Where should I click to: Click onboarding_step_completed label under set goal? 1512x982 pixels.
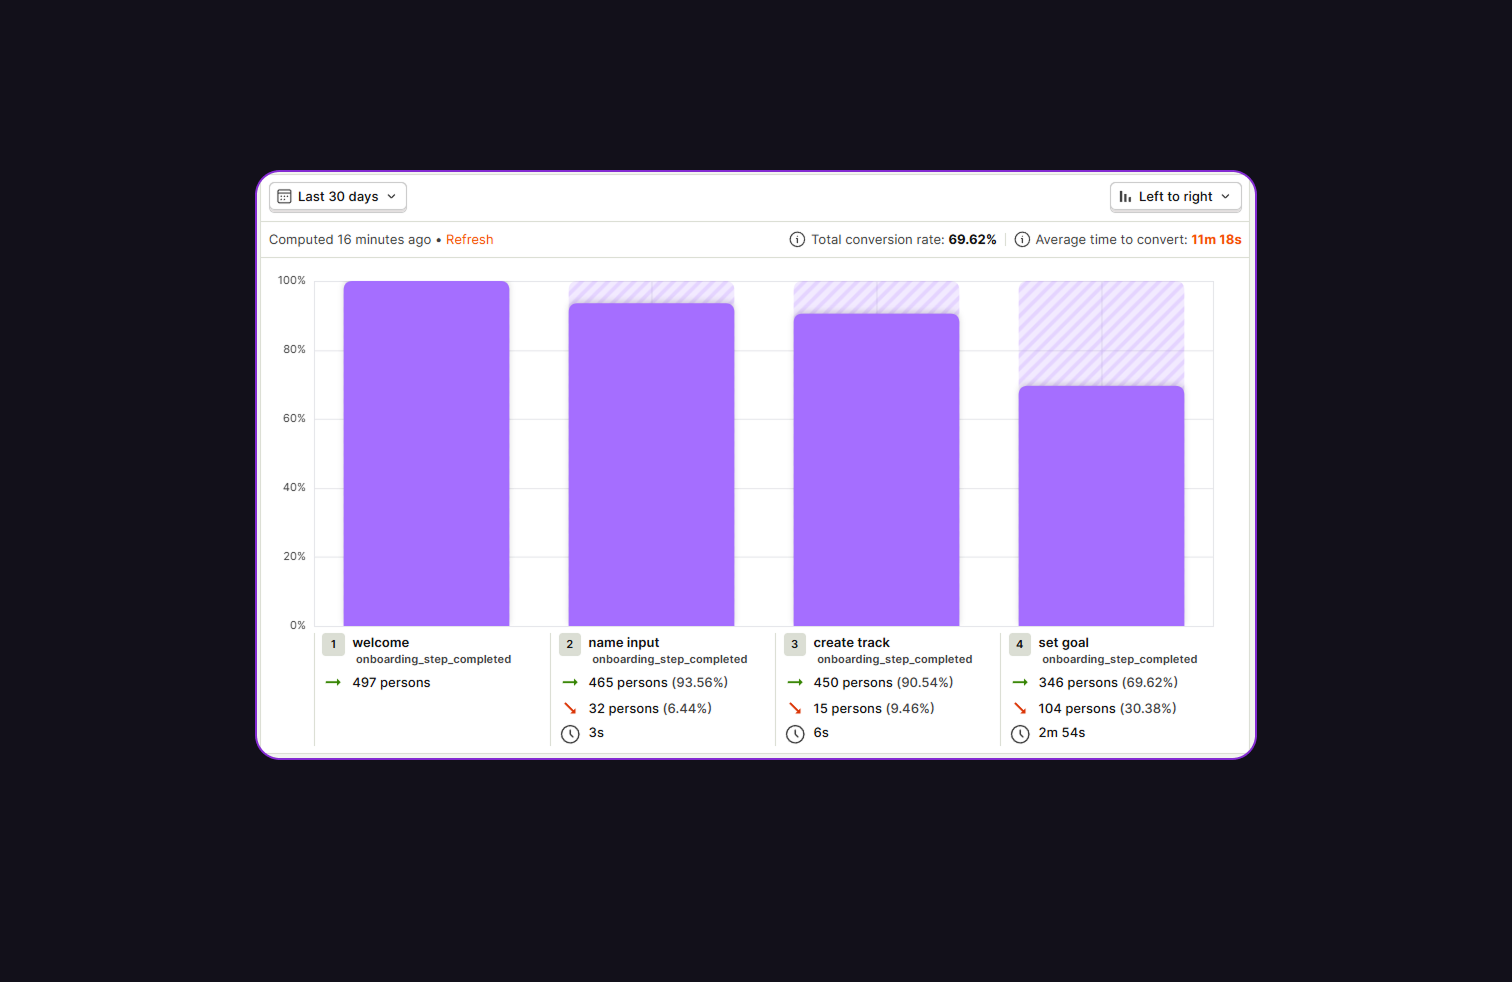click(1119, 660)
